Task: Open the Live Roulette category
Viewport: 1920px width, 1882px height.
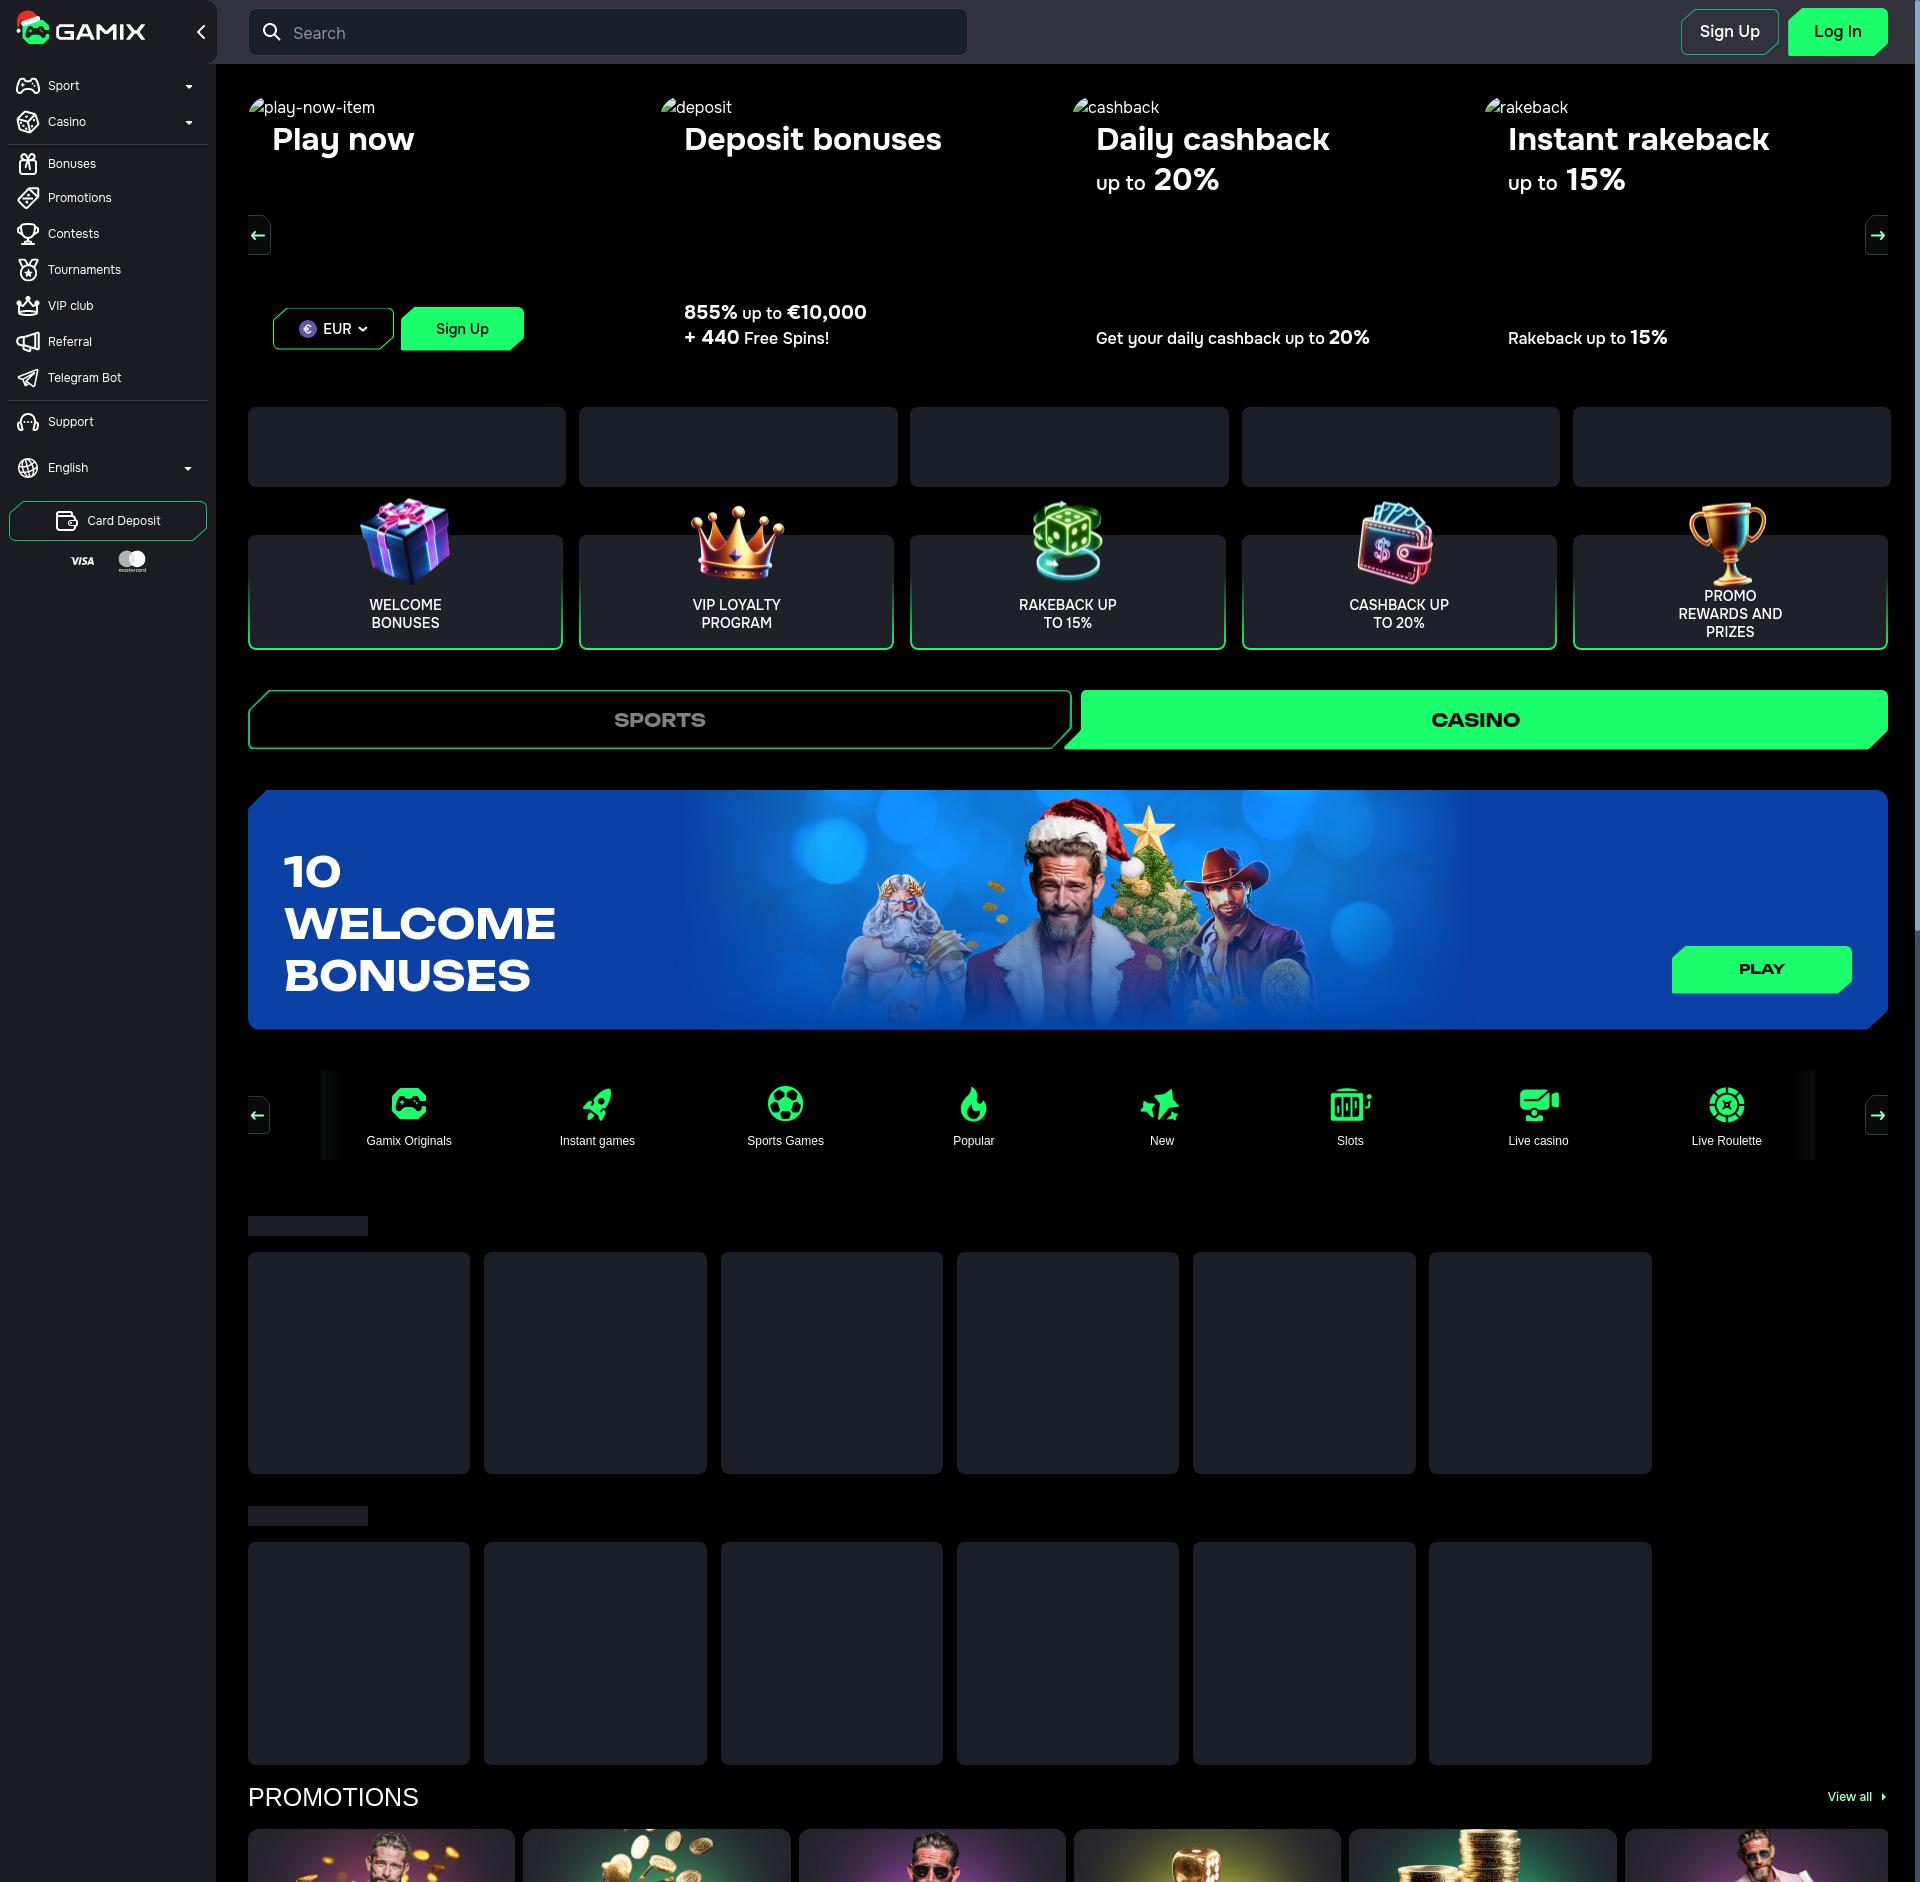Action: tap(1726, 1115)
